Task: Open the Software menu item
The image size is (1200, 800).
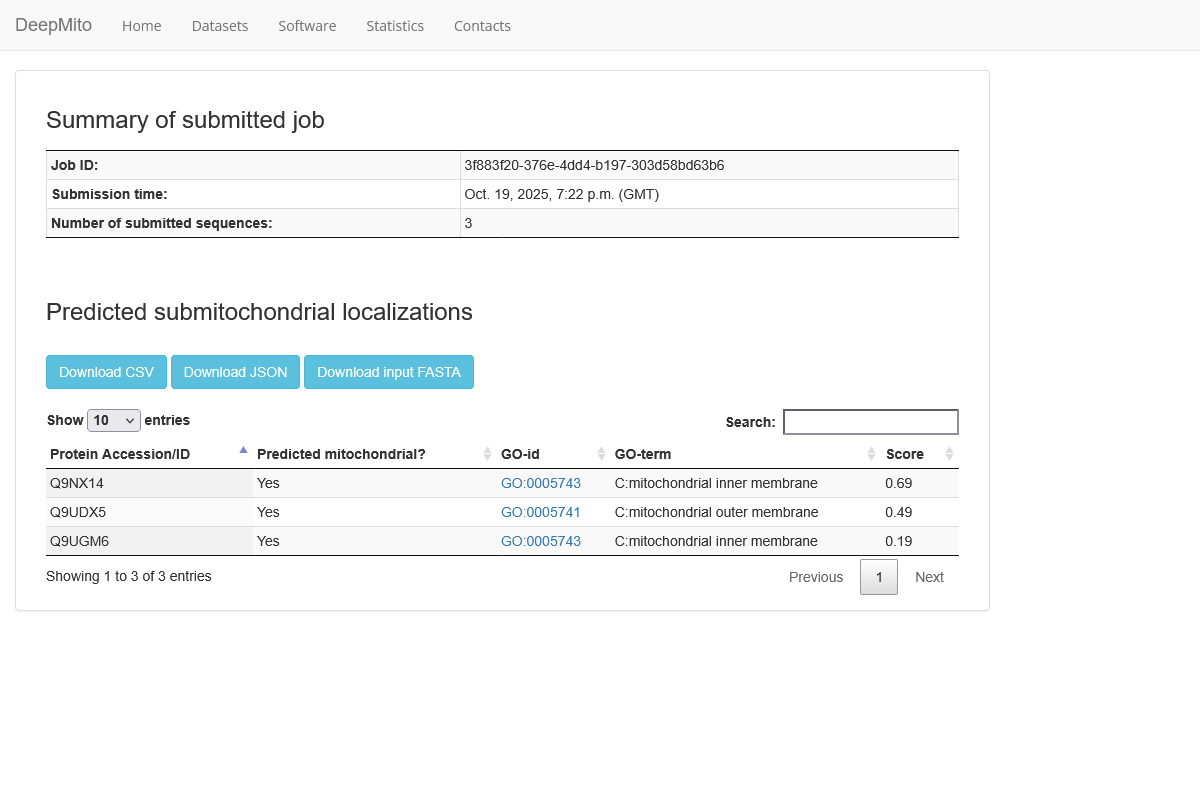Action: coord(307,26)
